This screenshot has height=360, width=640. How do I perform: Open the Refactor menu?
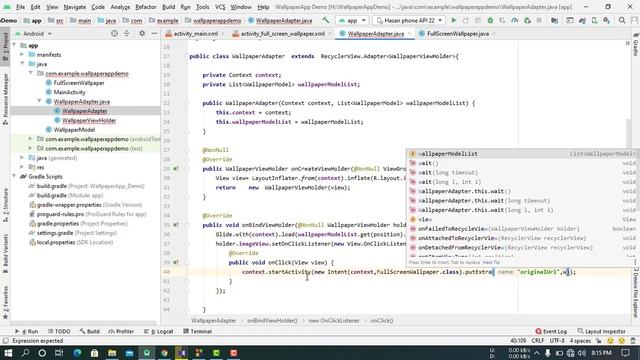tap(146, 7)
